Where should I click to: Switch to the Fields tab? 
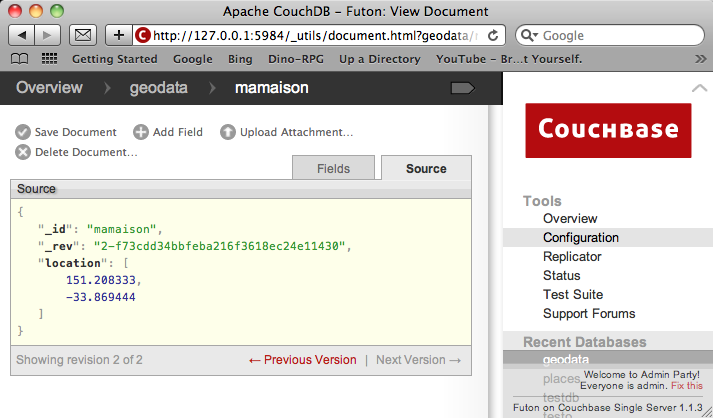pos(334,169)
